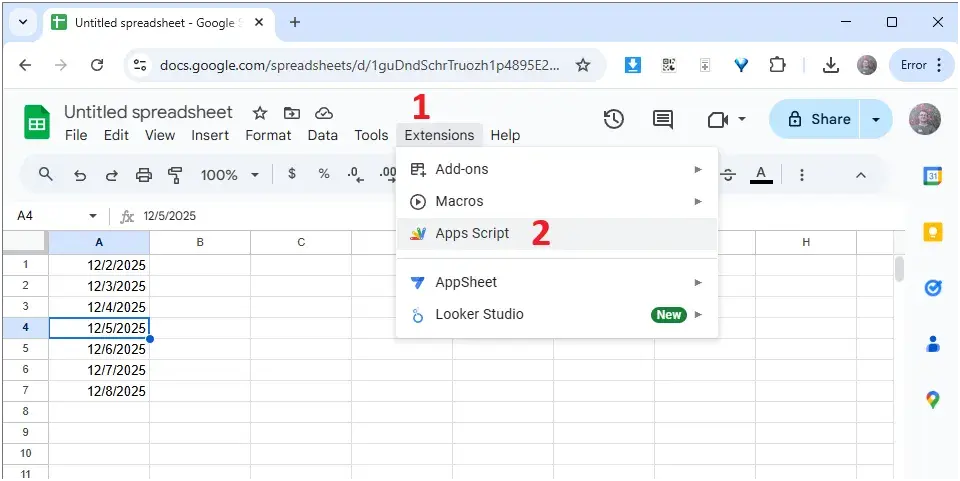Viewport: 960px width, 481px height.
Task: Bookmark this page with star icon
Action: [x=583, y=65]
